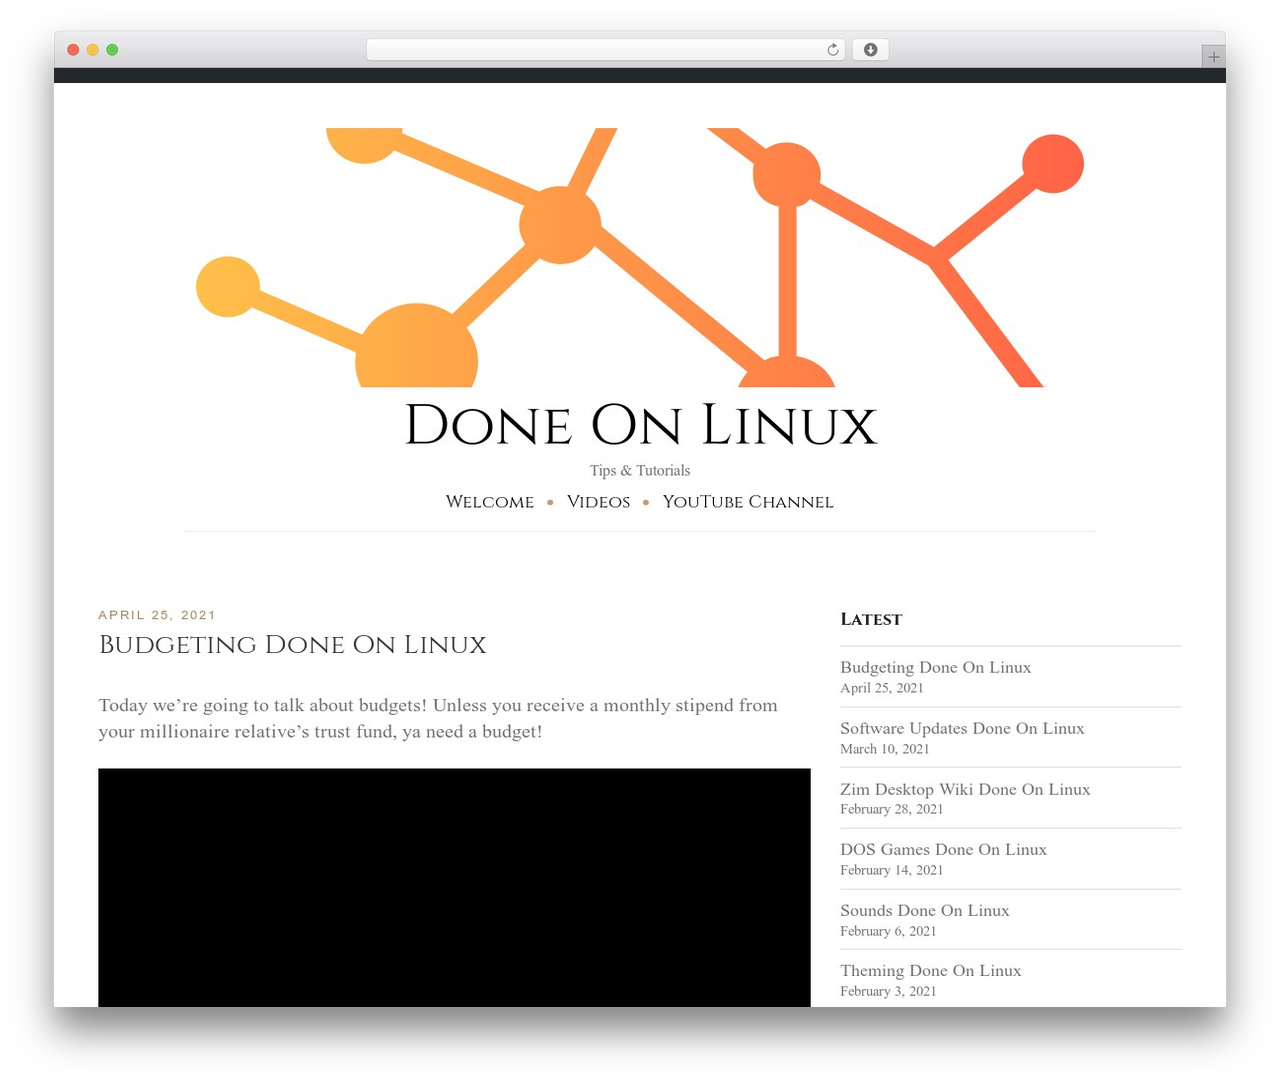Open sidebar link Zim Desktop Wiki Done On Linux

click(x=965, y=789)
